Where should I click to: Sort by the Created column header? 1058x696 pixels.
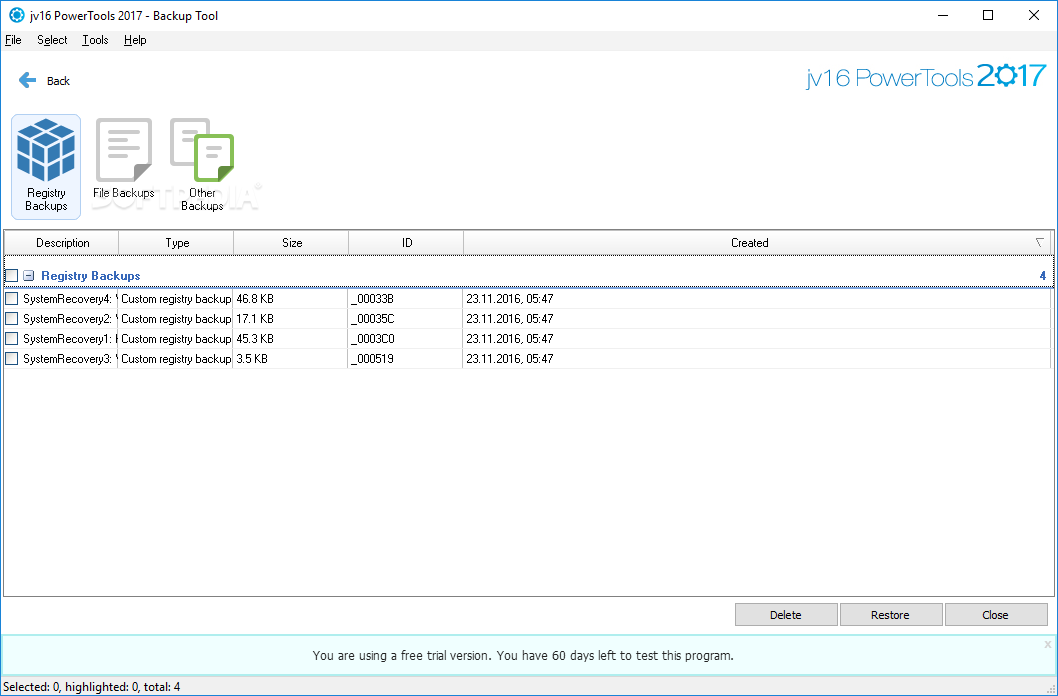[x=750, y=243]
